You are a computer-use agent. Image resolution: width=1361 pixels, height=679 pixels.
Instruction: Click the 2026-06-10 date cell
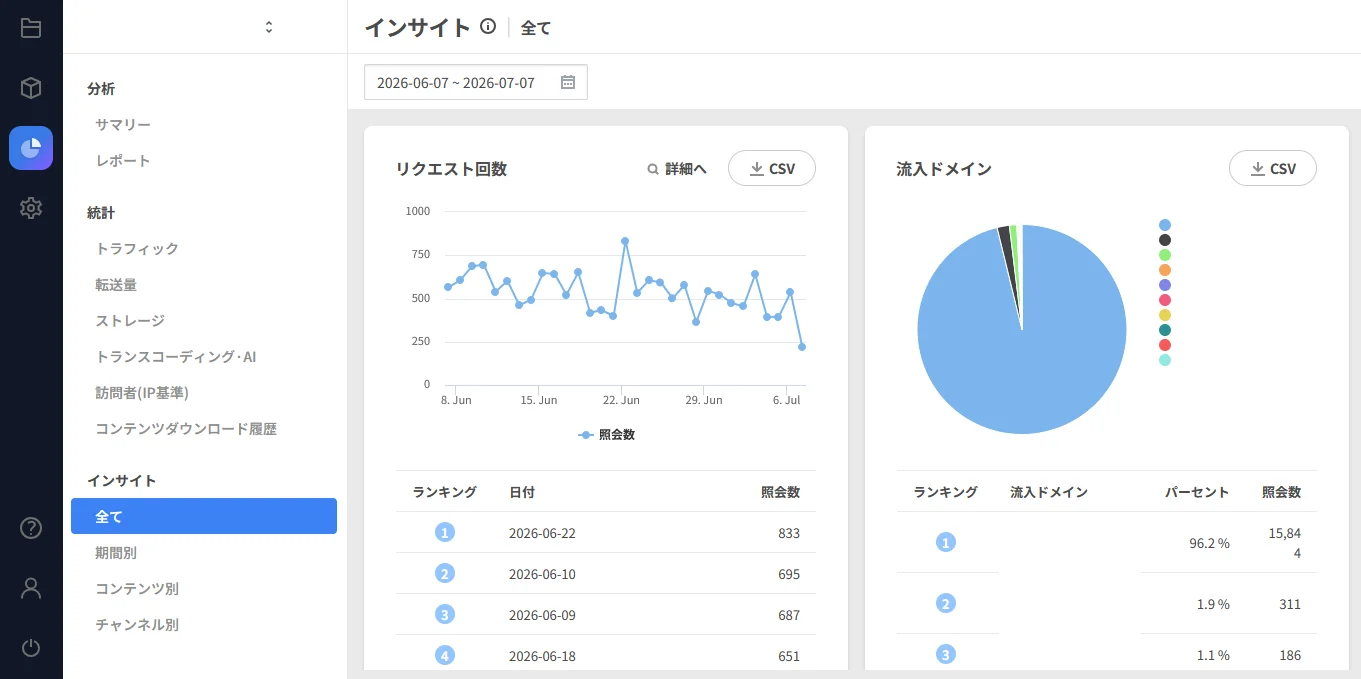pyautogui.click(x=542, y=574)
